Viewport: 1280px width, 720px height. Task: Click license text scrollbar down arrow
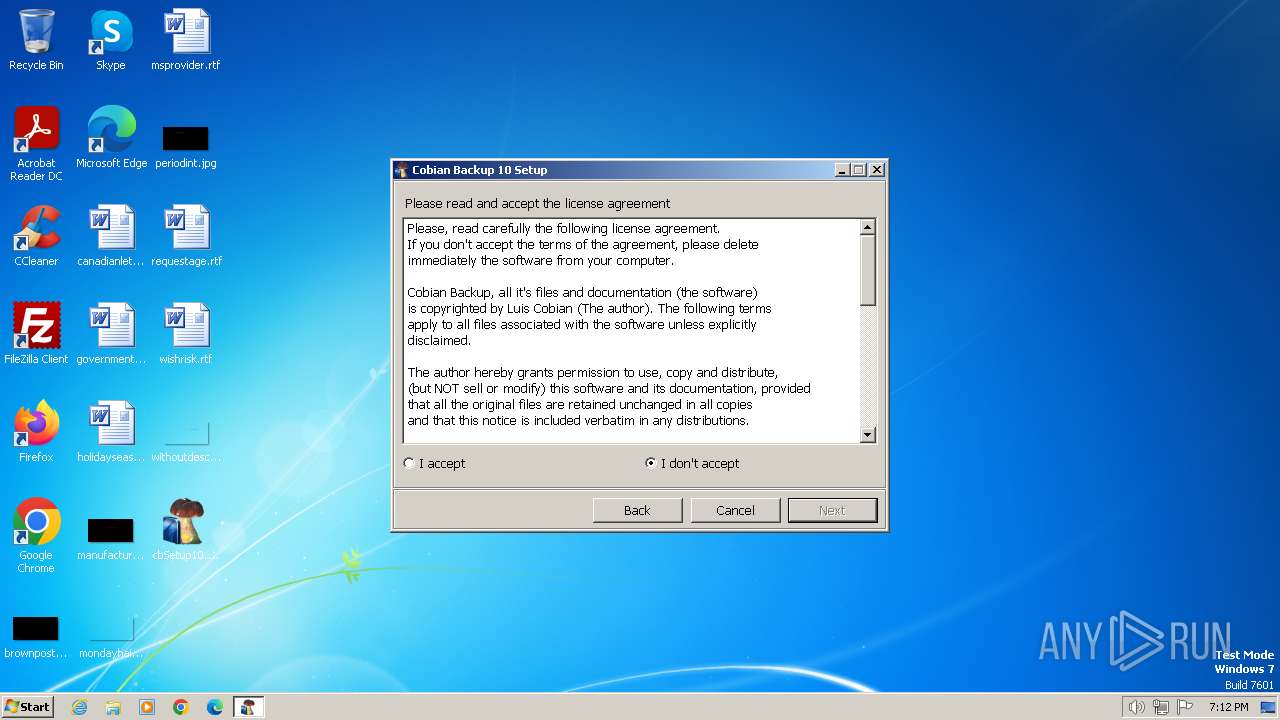coord(867,435)
